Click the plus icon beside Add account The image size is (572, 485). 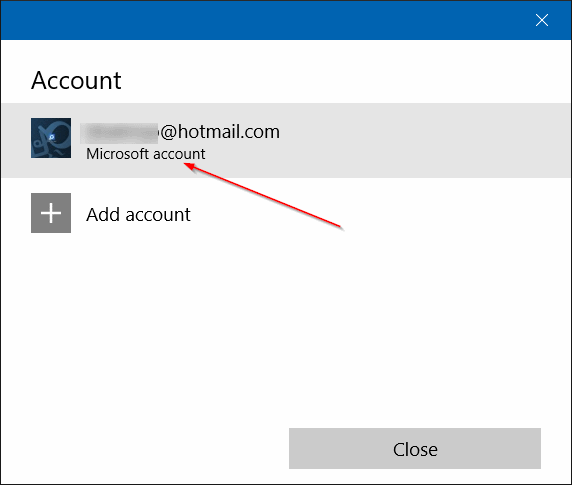(51, 213)
